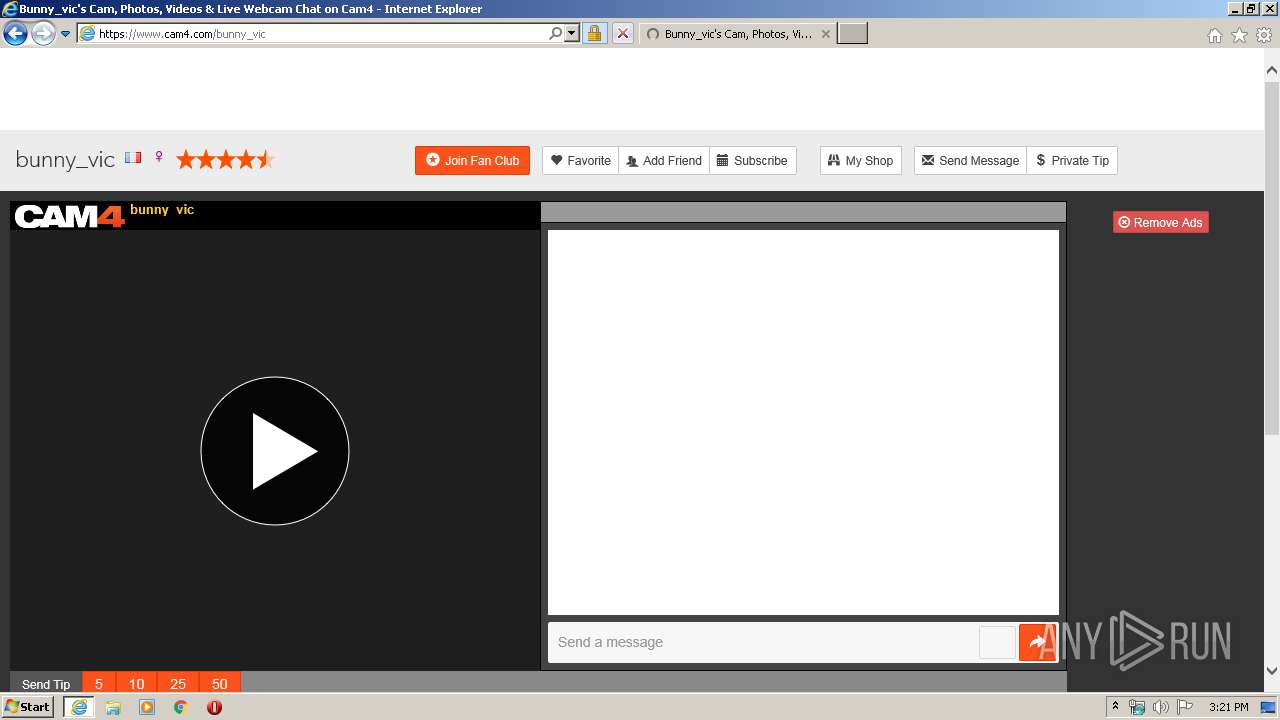The width and height of the screenshot is (1280, 720).
Task: Open browser Tools gear icon
Action: (x=1264, y=35)
